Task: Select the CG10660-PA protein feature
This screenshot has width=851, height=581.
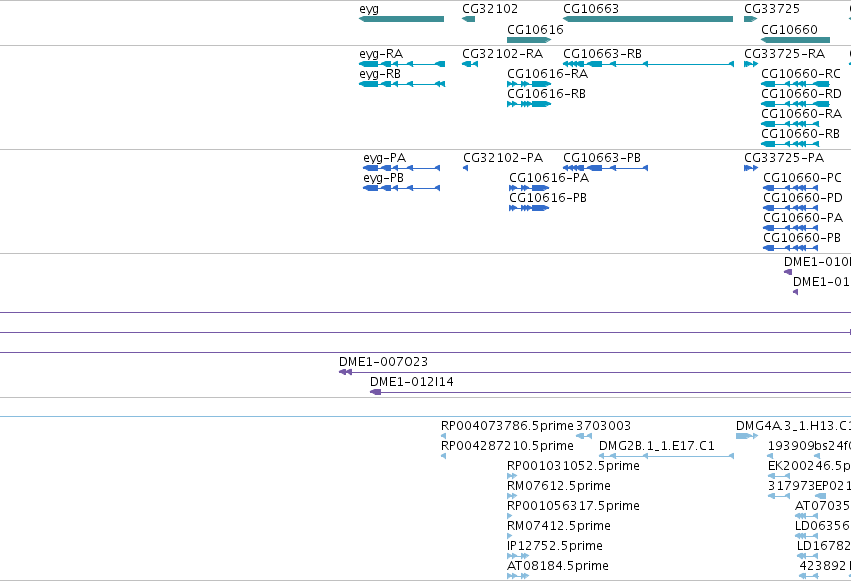Action: point(791,228)
